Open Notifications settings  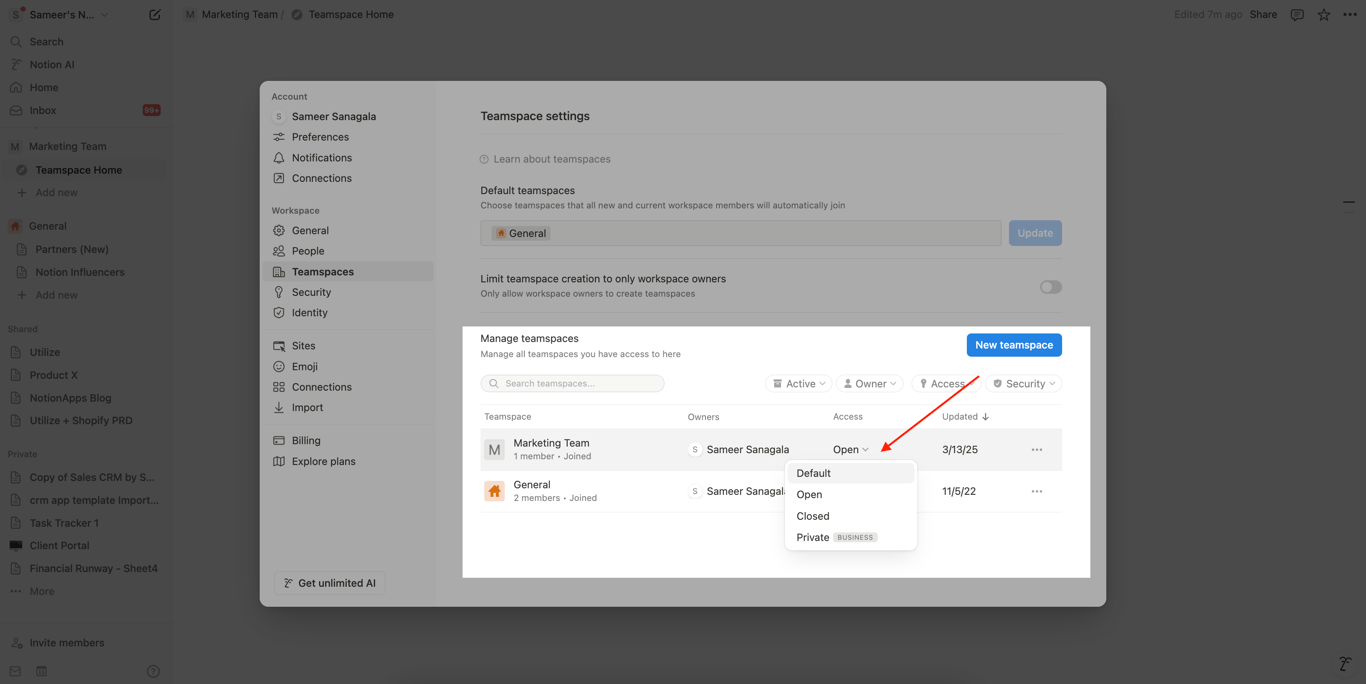click(350, 158)
